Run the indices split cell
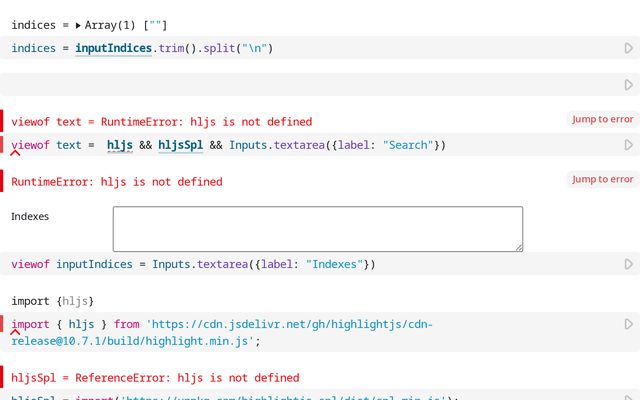Viewport: 640px width, 400px height. [x=628, y=48]
